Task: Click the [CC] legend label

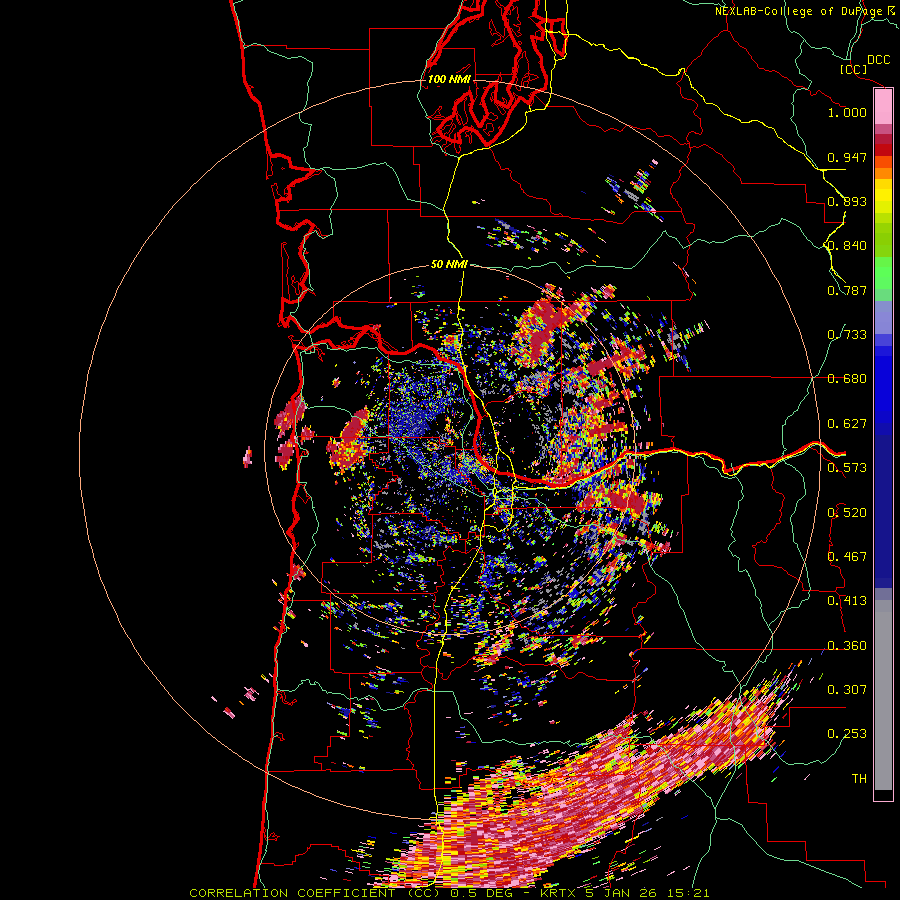Action: 853,69
